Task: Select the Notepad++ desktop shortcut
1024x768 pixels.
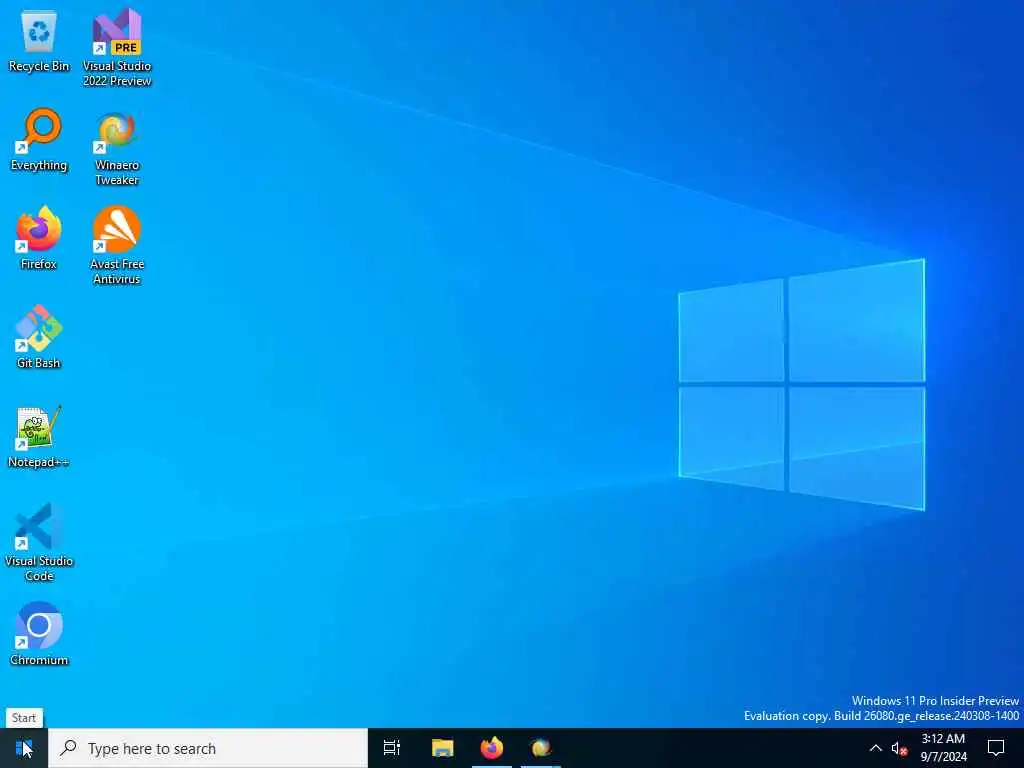Action: [39, 437]
